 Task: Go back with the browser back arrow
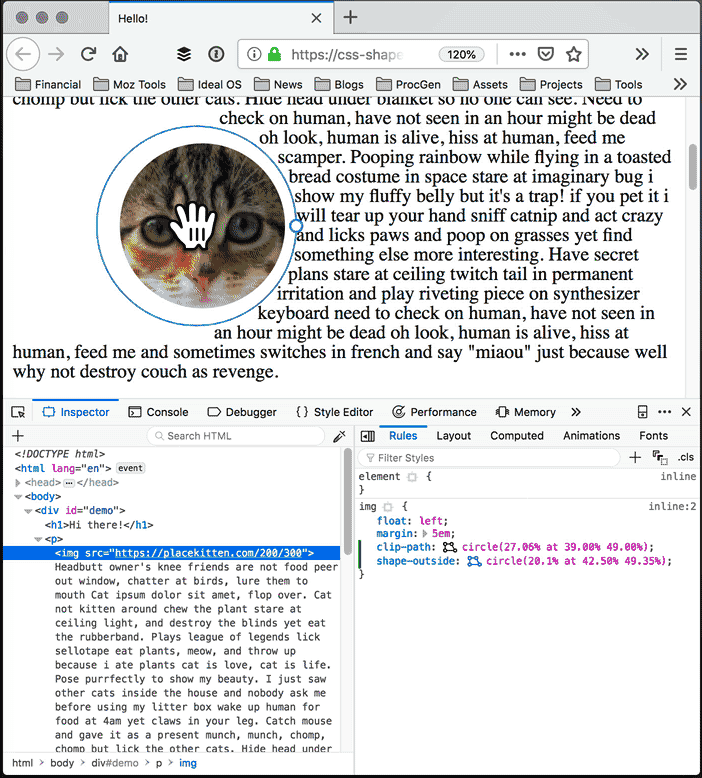tap(23, 54)
